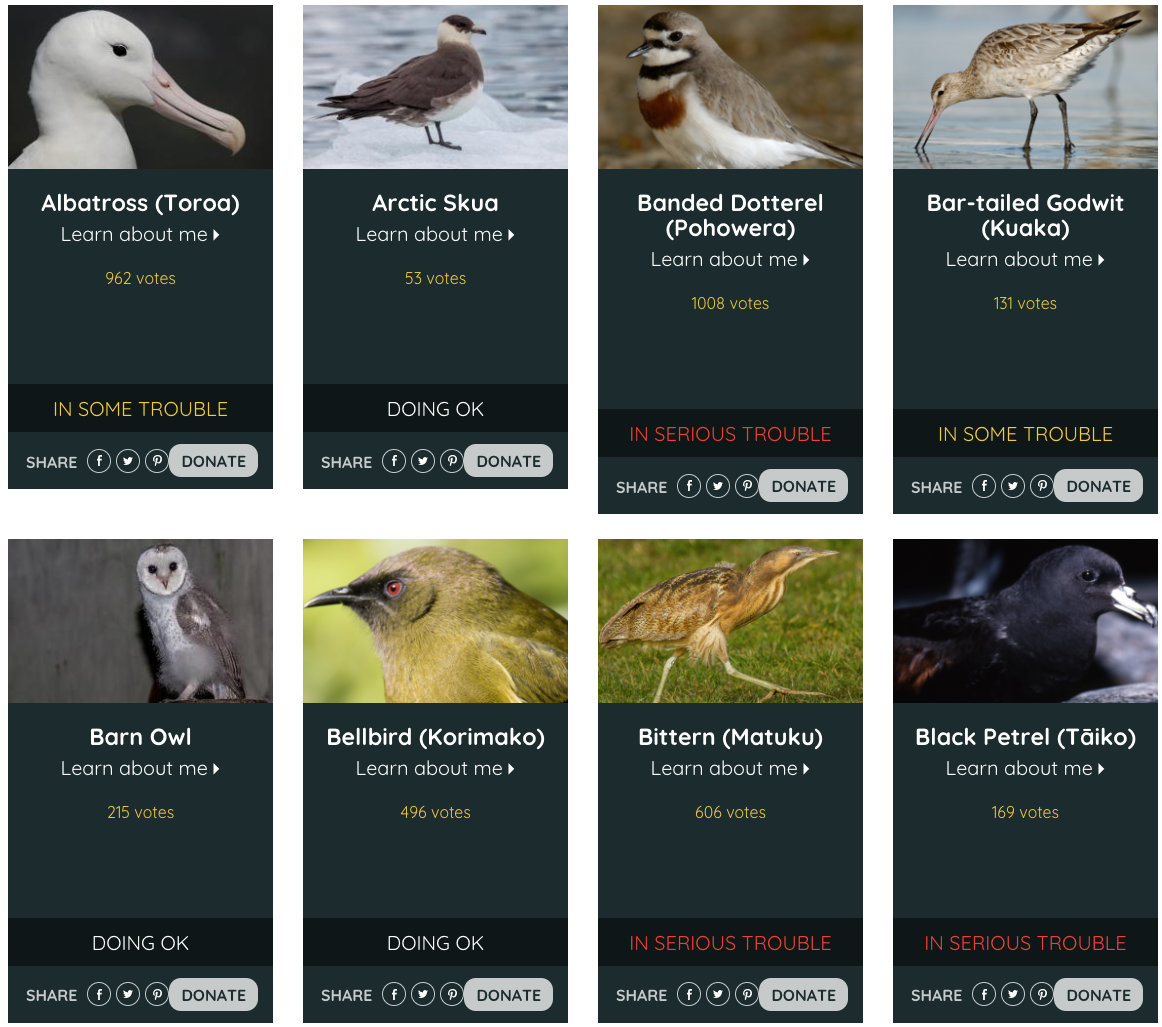The width and height of the screenshot is (1162, 1027).
Task: Pin Banded Dotterel on Pinterest
Action: (x=746, y=486)
